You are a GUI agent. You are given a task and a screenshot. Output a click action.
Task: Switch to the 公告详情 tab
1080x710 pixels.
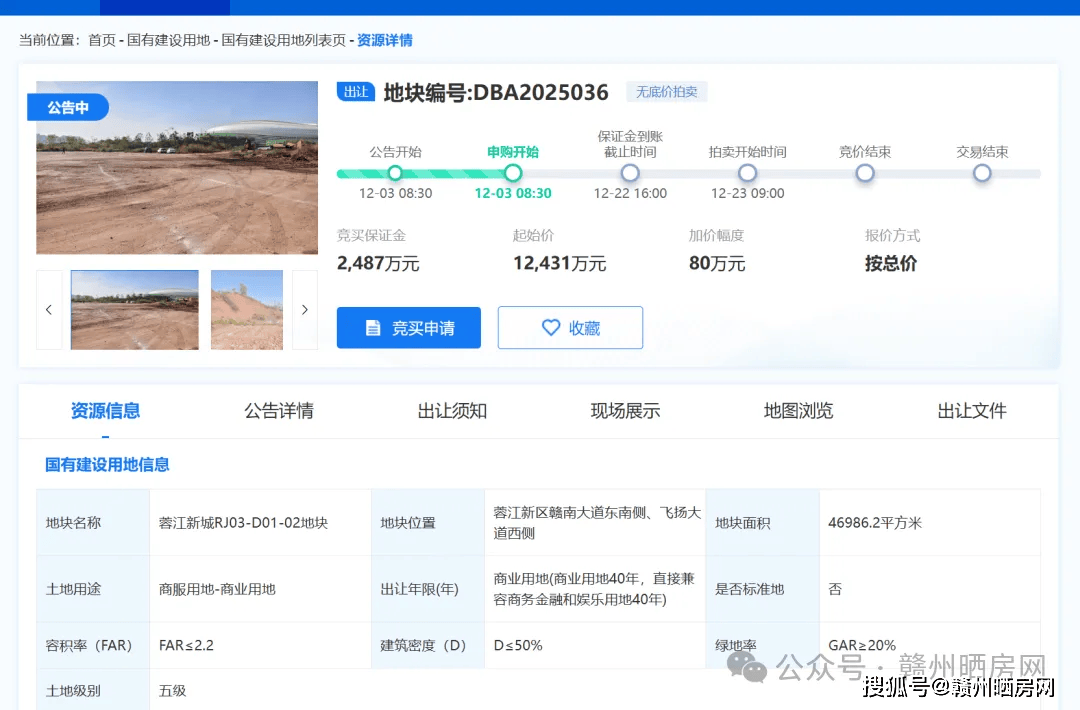(x=279, y=411)
